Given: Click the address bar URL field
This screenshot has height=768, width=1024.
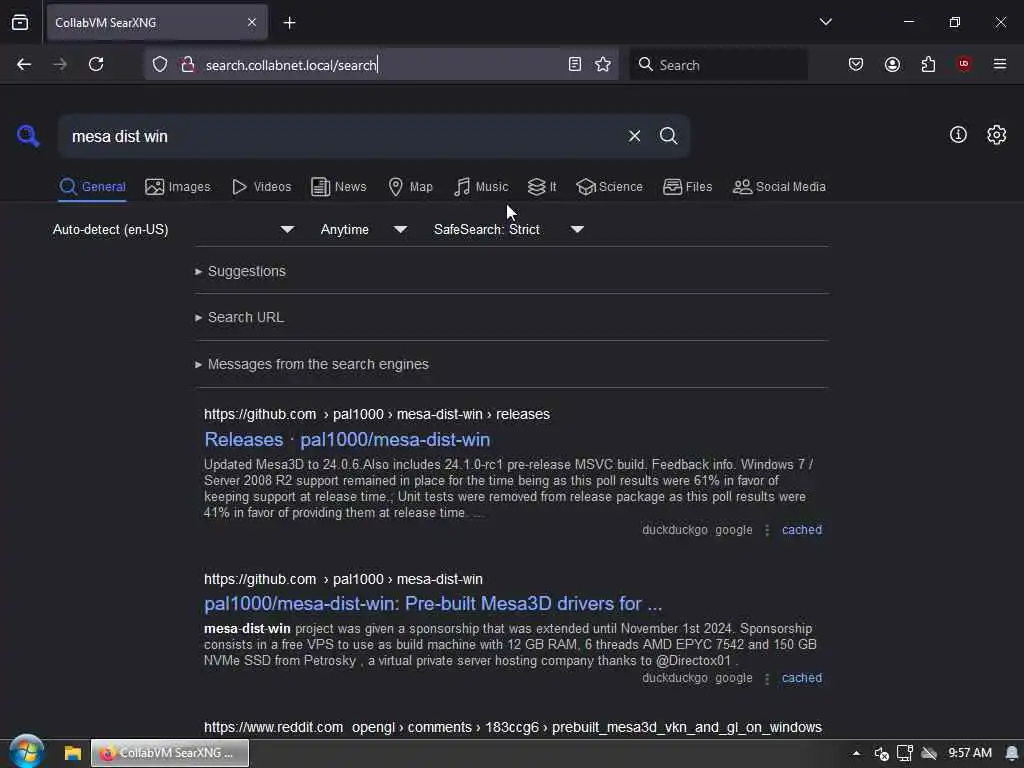Looking at the screenshot, I should click(x=382, y=65).
